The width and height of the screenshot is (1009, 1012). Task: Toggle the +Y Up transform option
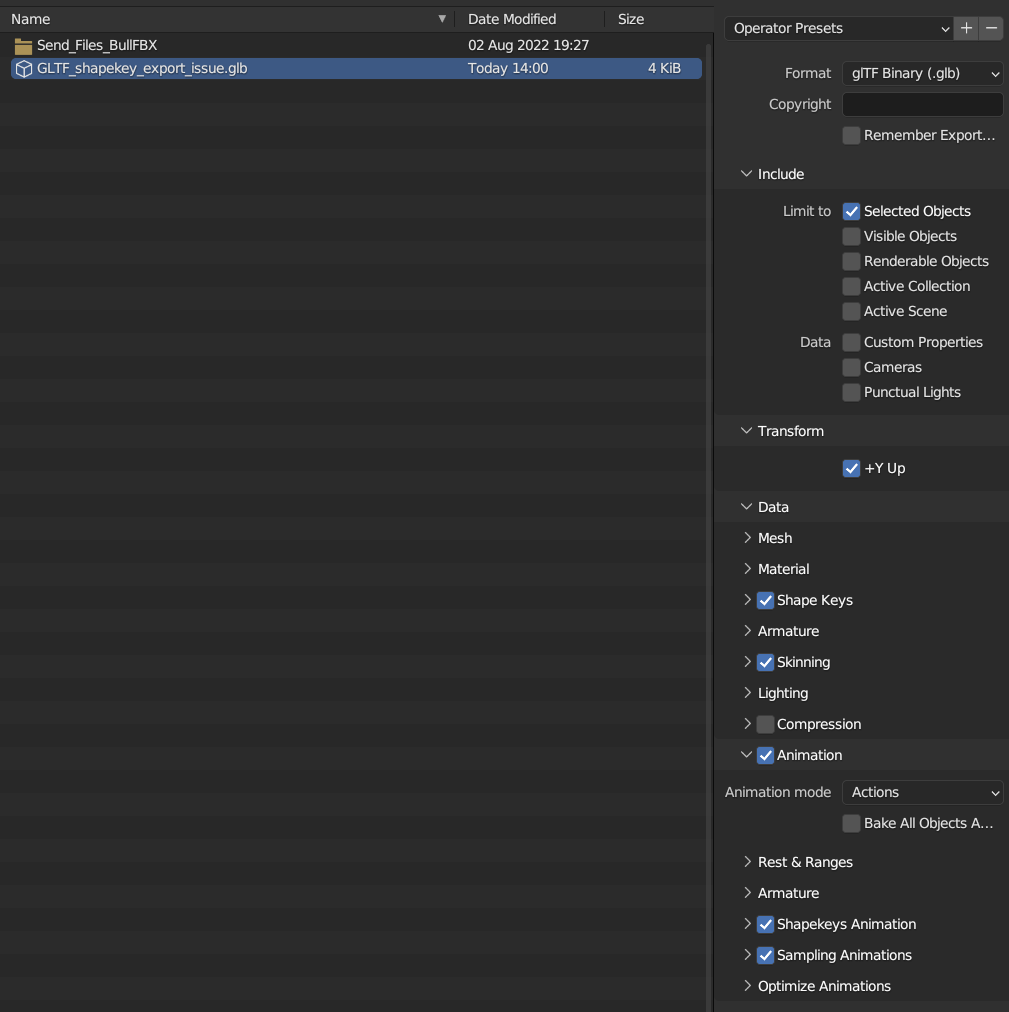coord(851,468)
